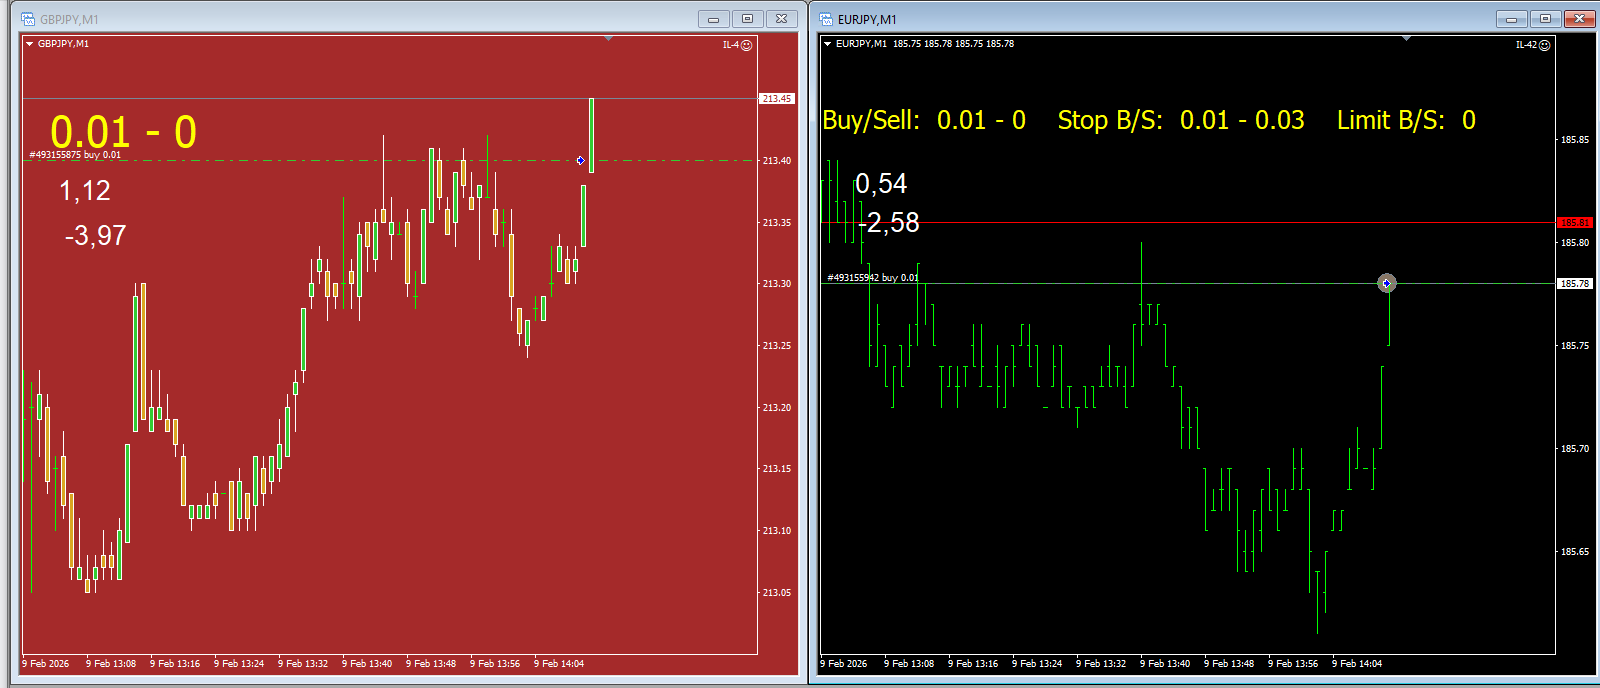Viewport: 1600px width, 688px height.
Task: Click the 9 Feb 13:40 time label in GBPJPY
Action: [367, 663]
